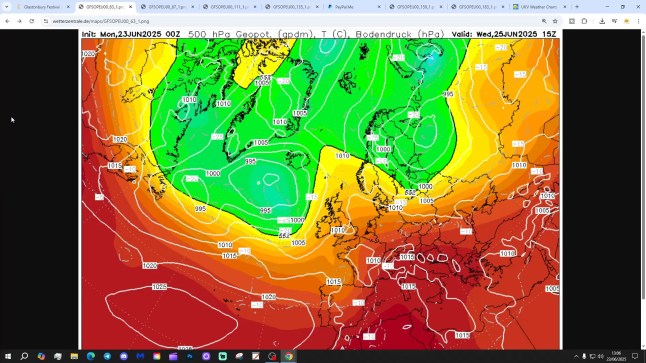646x363 pixels.
Task: Switch to the UKV Weather Charts tab
Action: coord(540,7)
